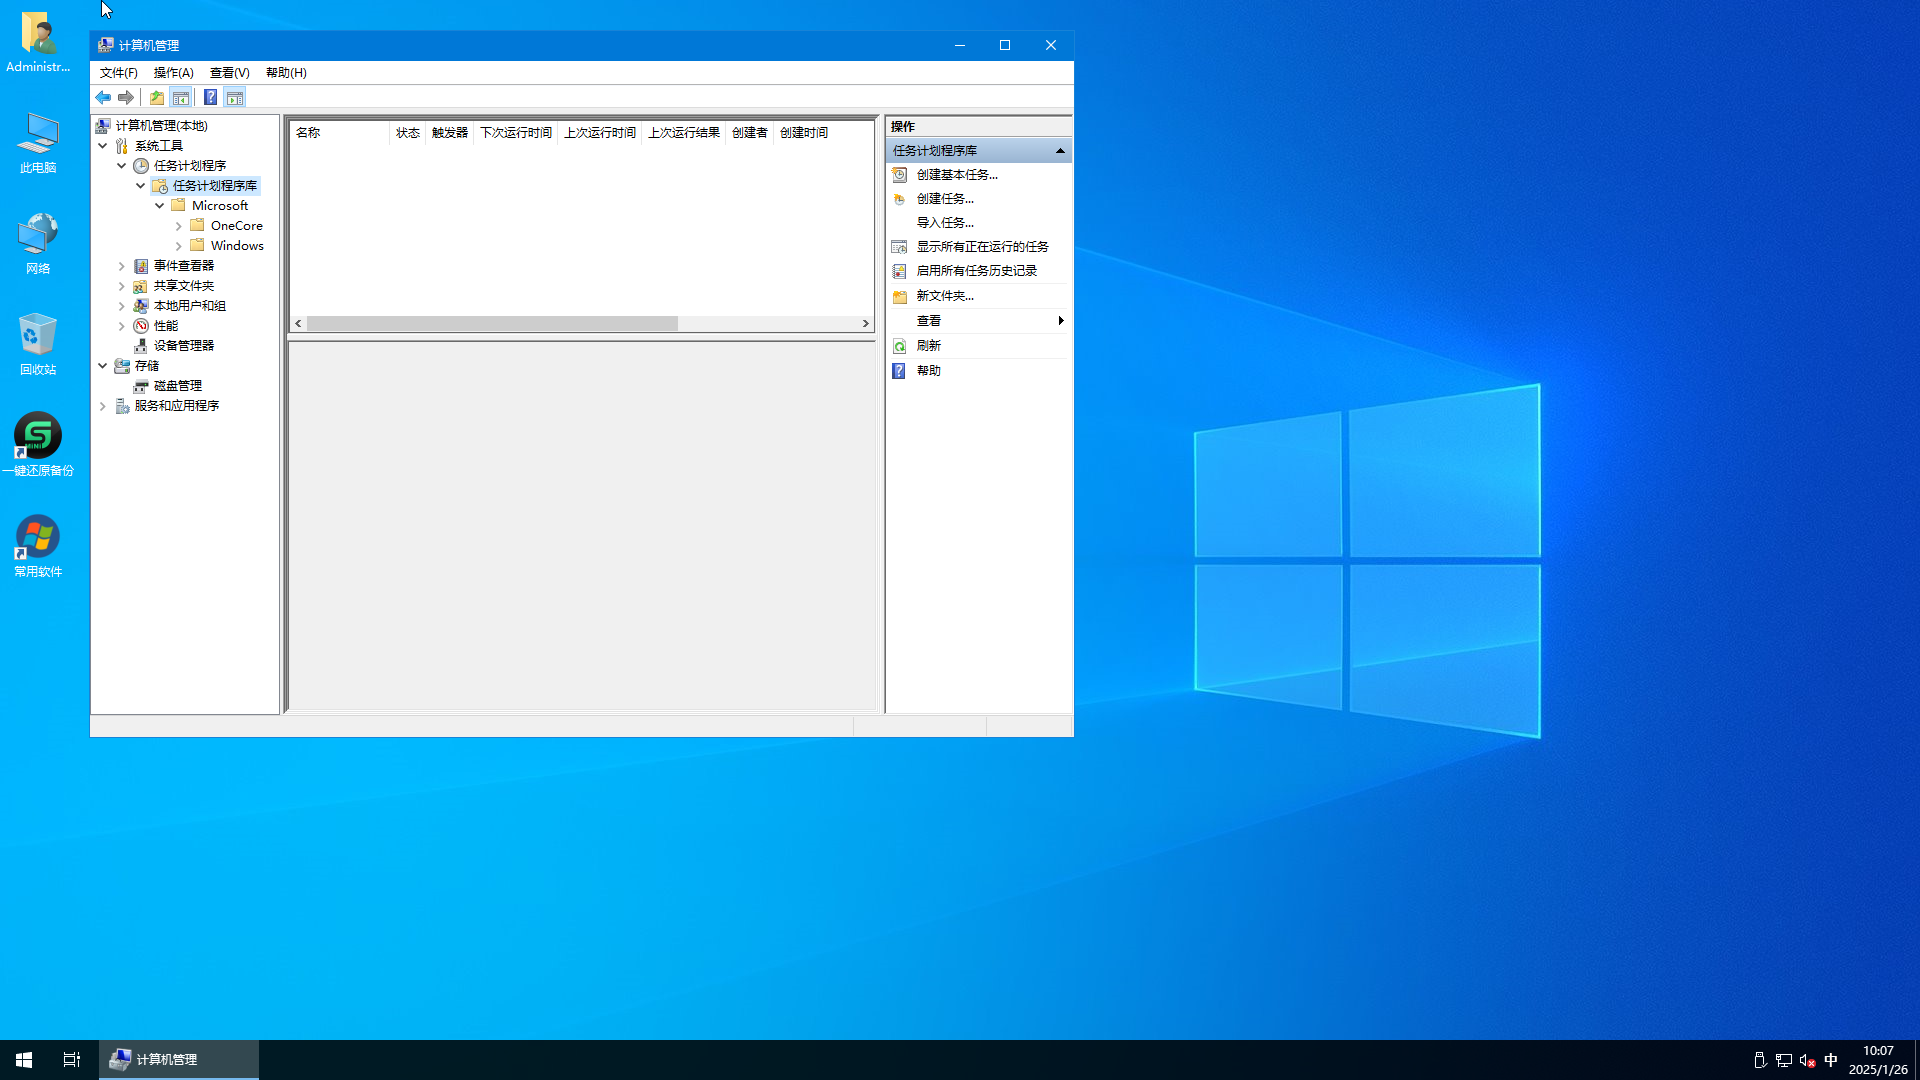1920x1080 pixels.
Task: Click the Forward arrow toolbar icon
Action: (126, 98)
